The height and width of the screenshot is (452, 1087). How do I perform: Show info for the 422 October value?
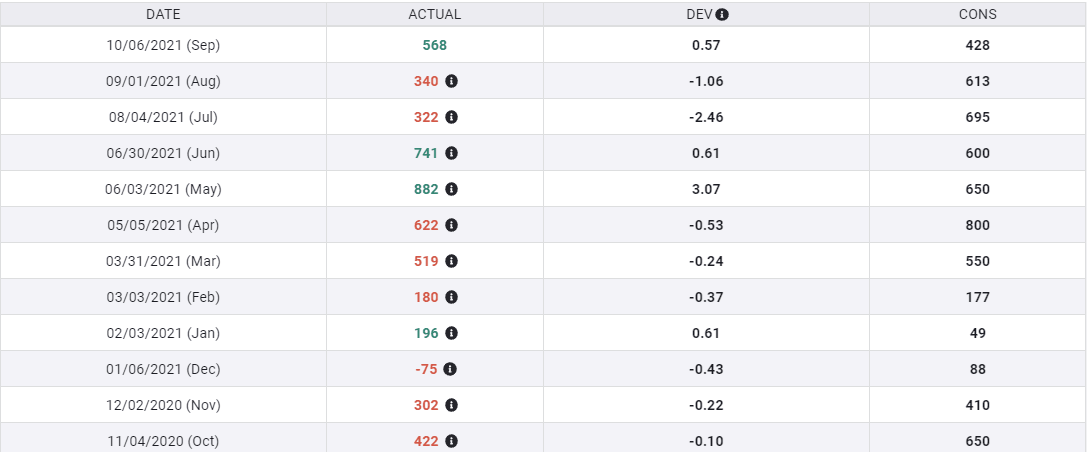[x=451, y=441]
